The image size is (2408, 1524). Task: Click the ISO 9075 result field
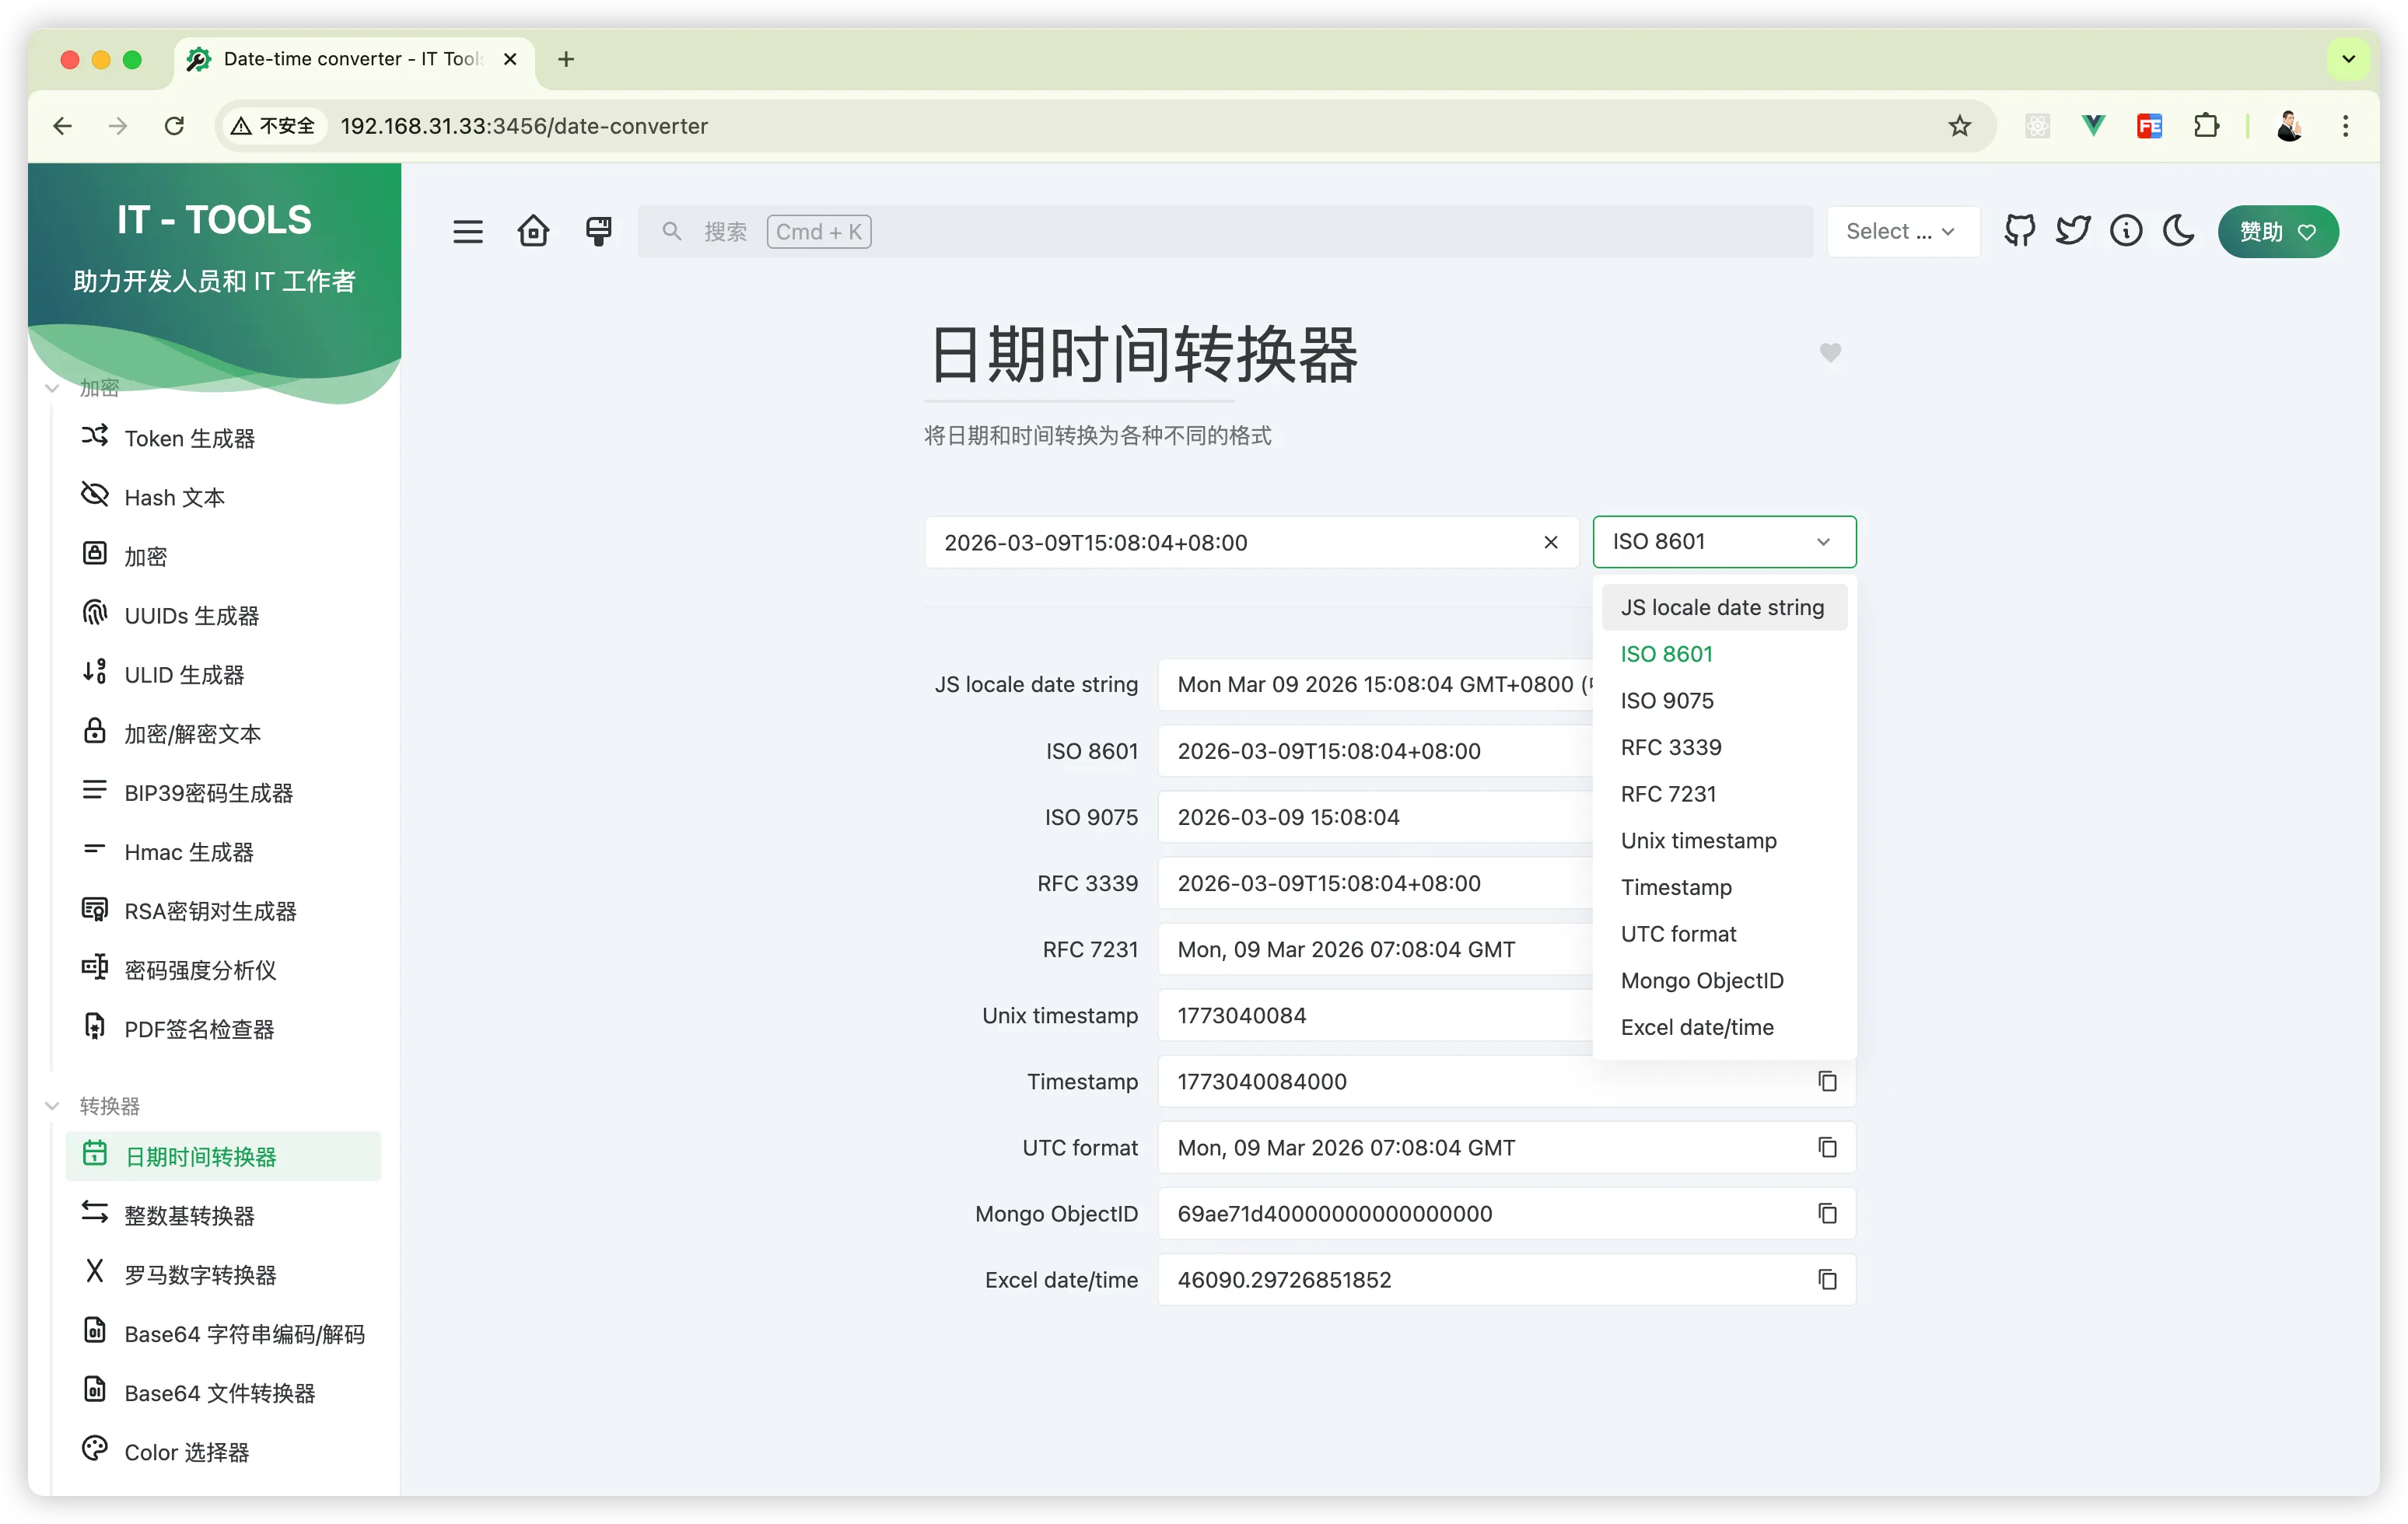click(1376, 817)
